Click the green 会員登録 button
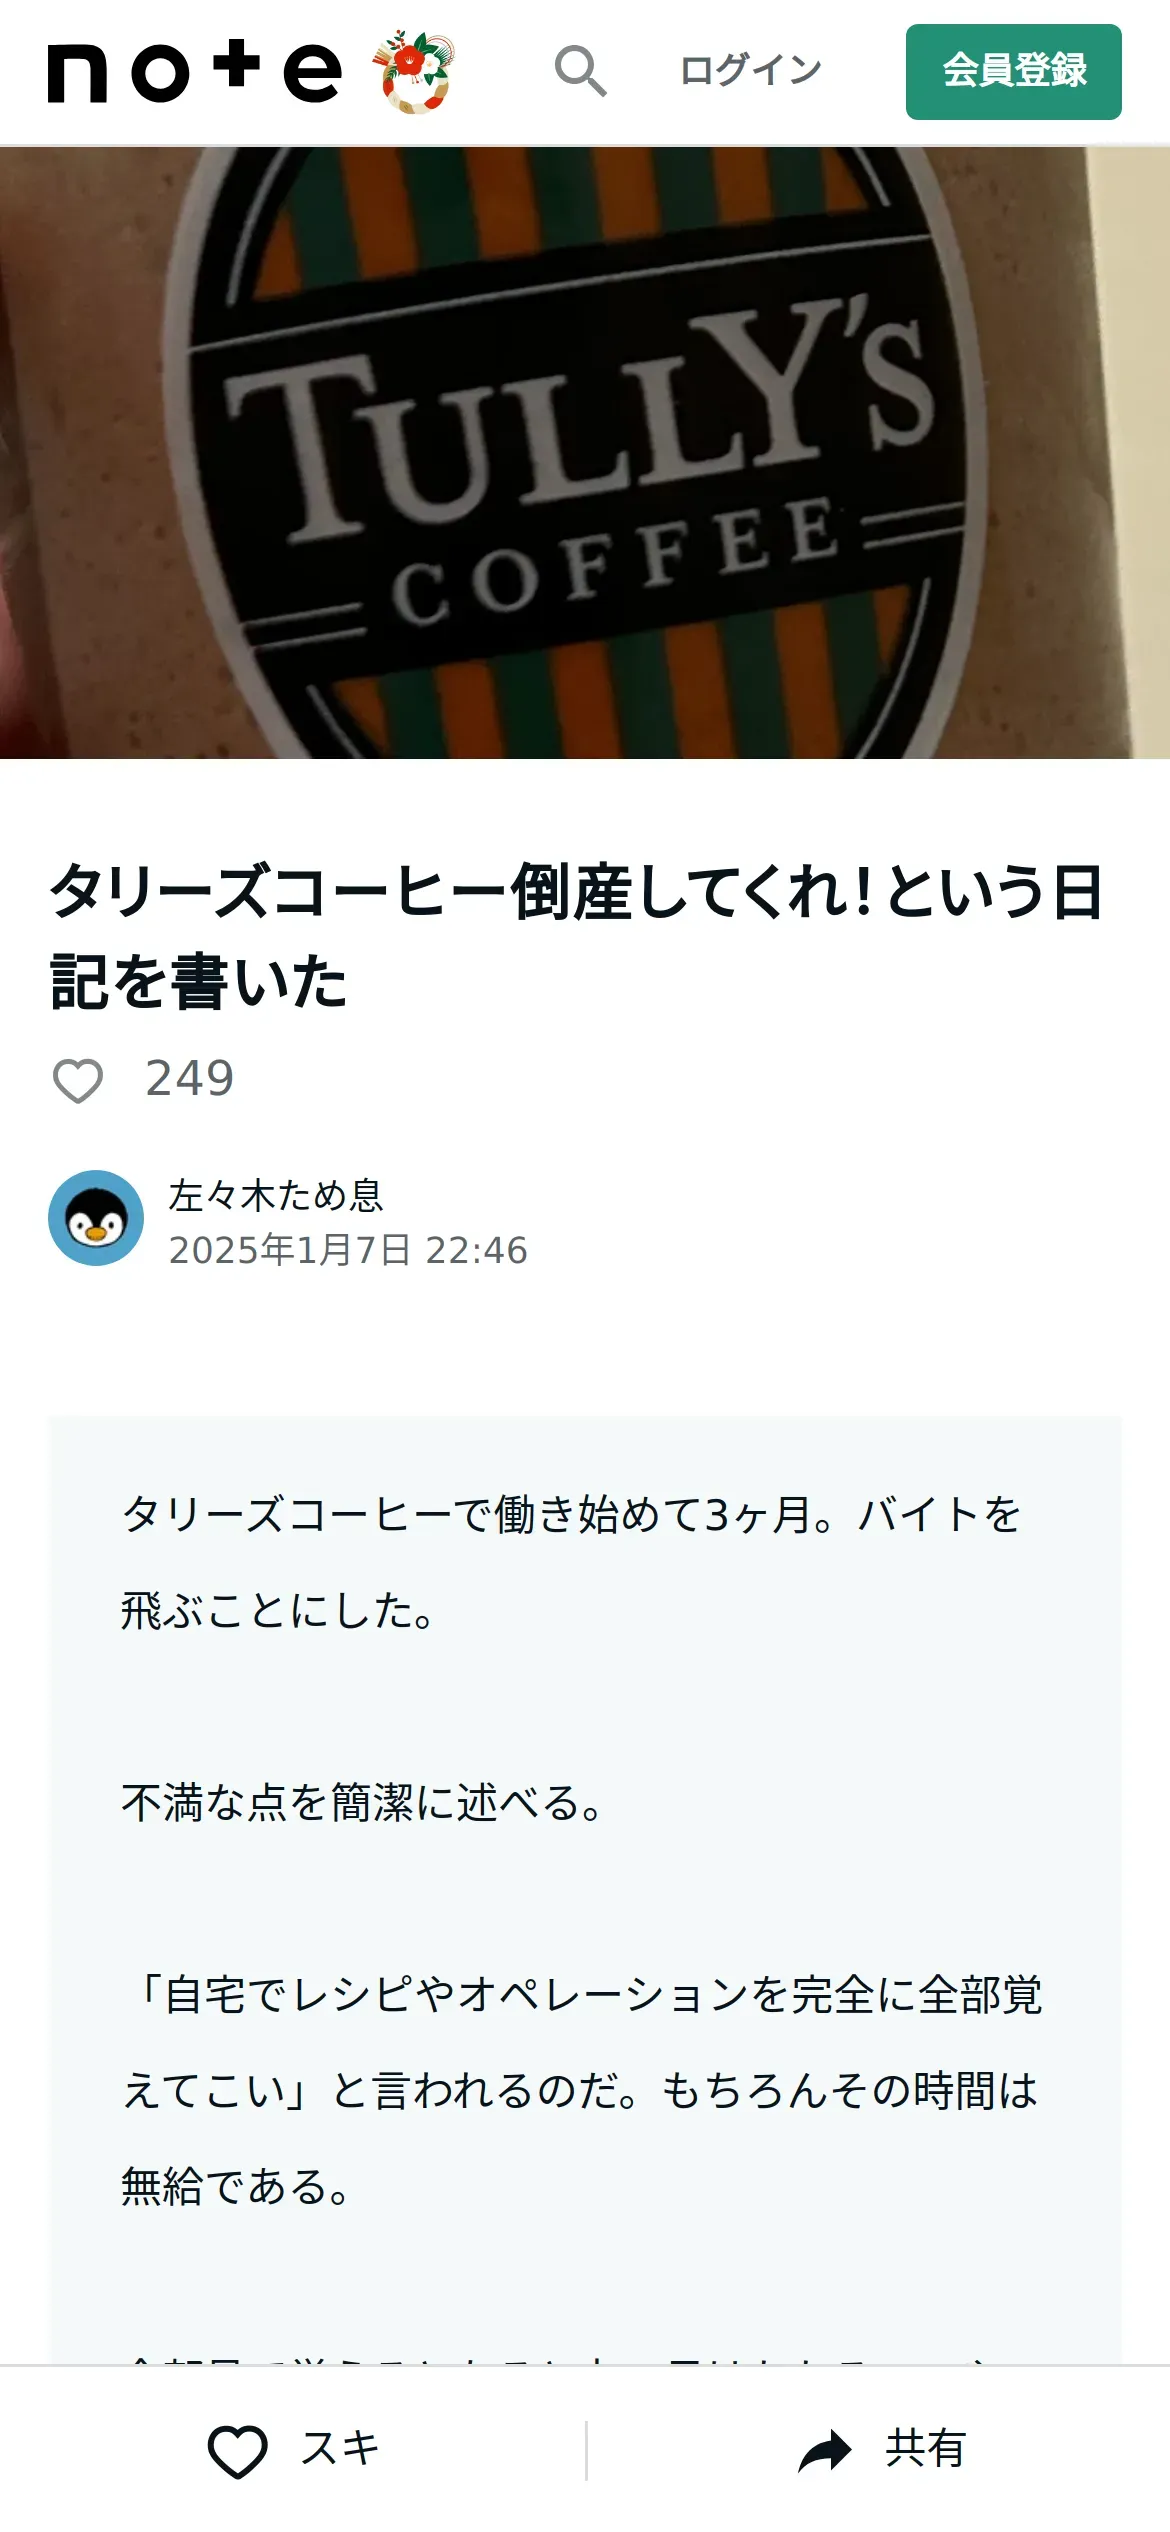Viewport: 1170px width, 2532px height. click(x=1013, y=72)
